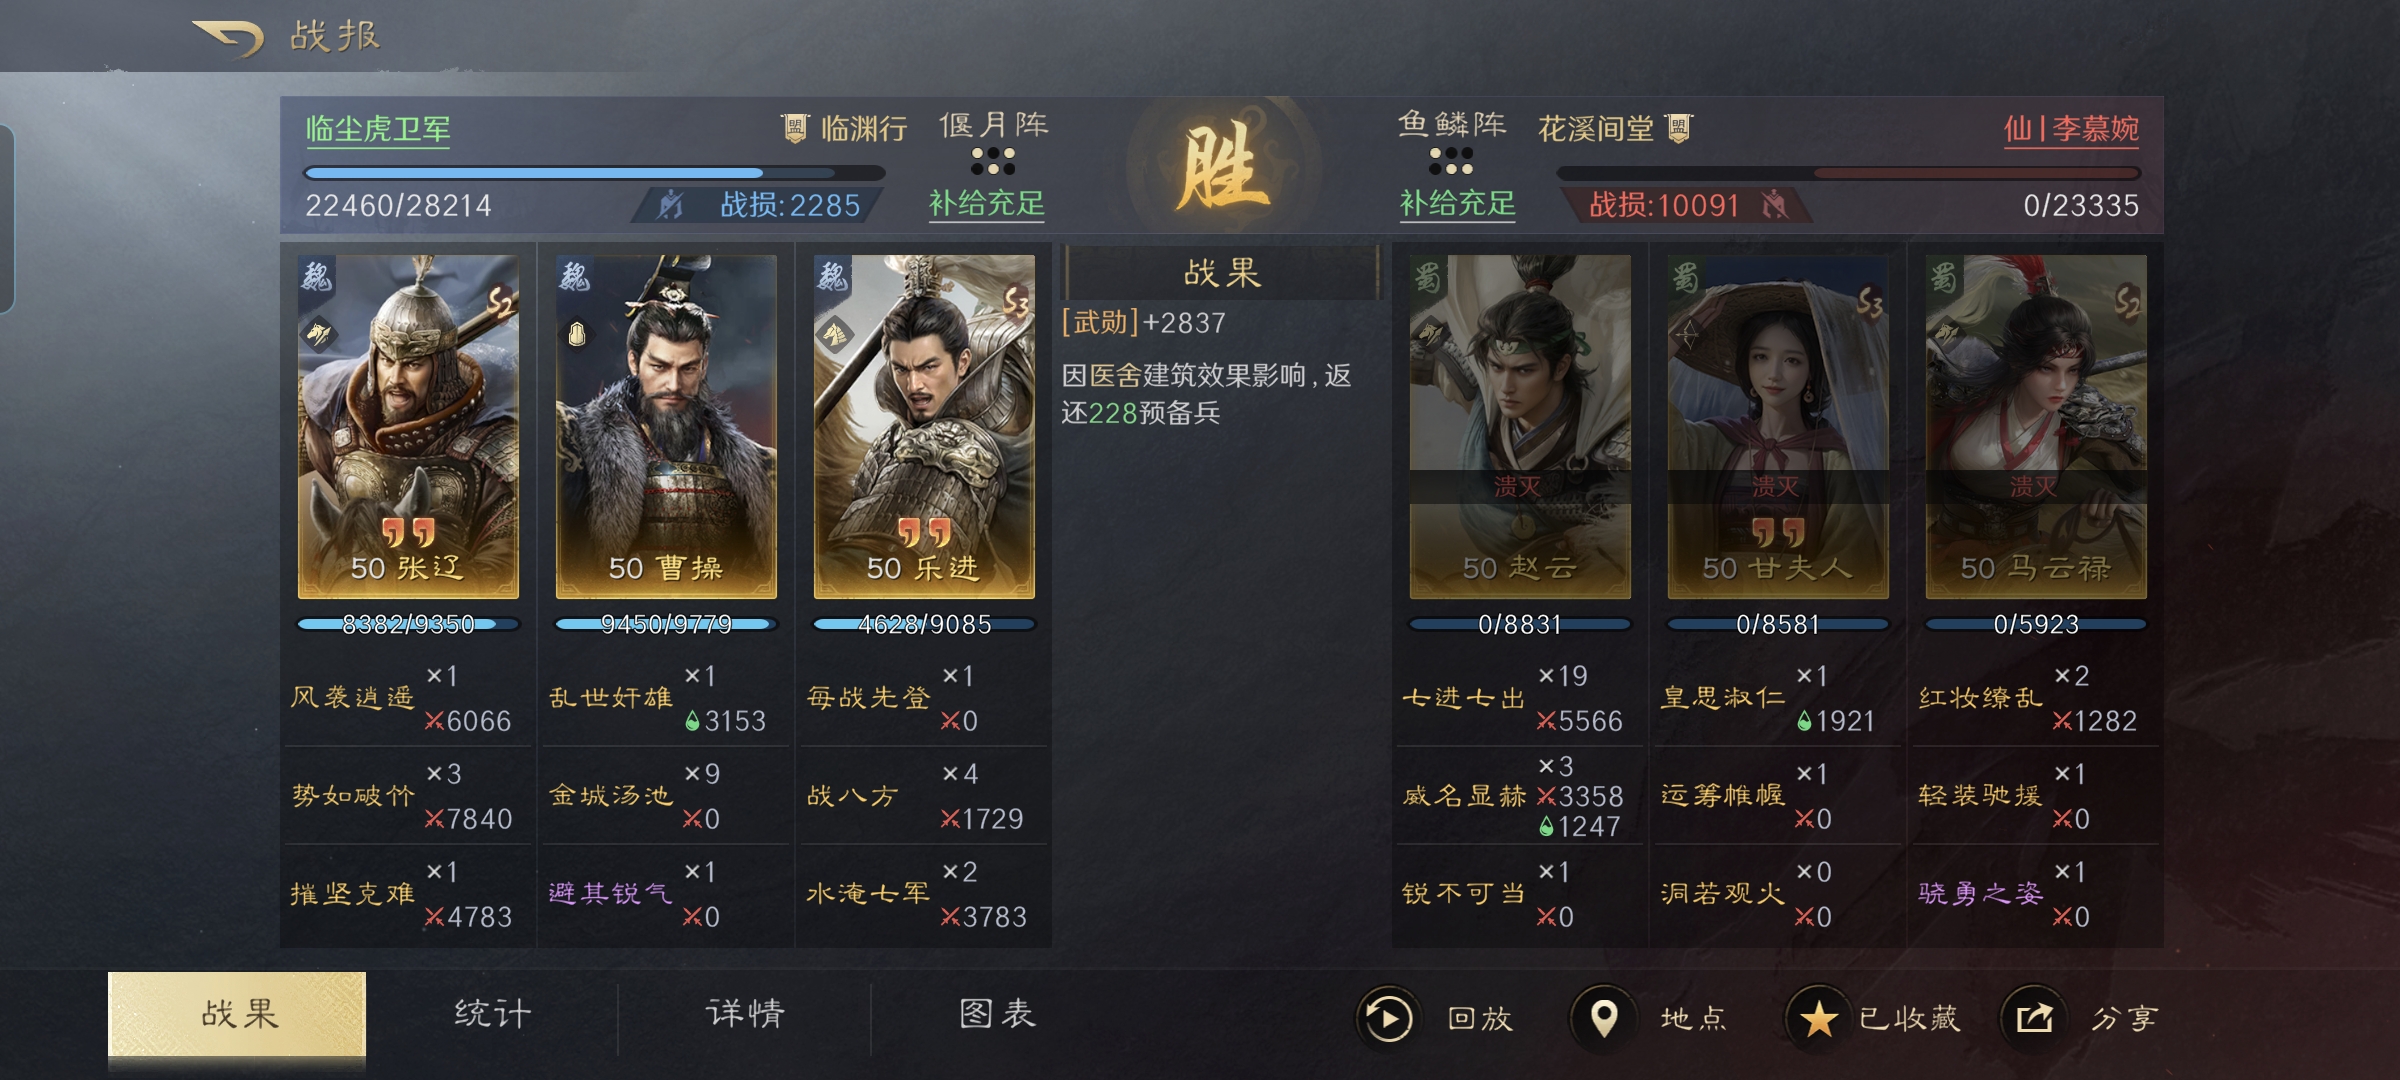Image resolution: width=2400 pixels, height=1080 pixels.
Task: Play the battle replay (回放) icon
Action: tap(1388, 1018)
